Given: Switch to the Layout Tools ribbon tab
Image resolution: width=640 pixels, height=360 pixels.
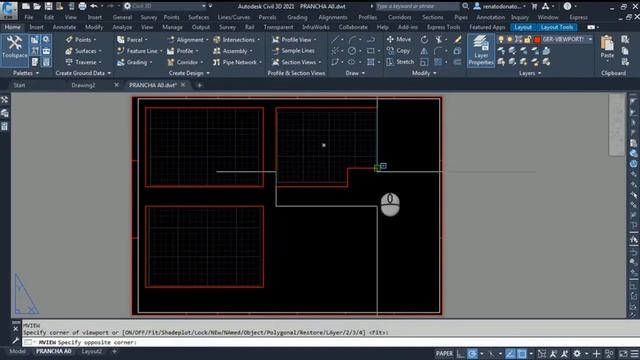Looking at the screenshot, I should [x=557, y=27].
